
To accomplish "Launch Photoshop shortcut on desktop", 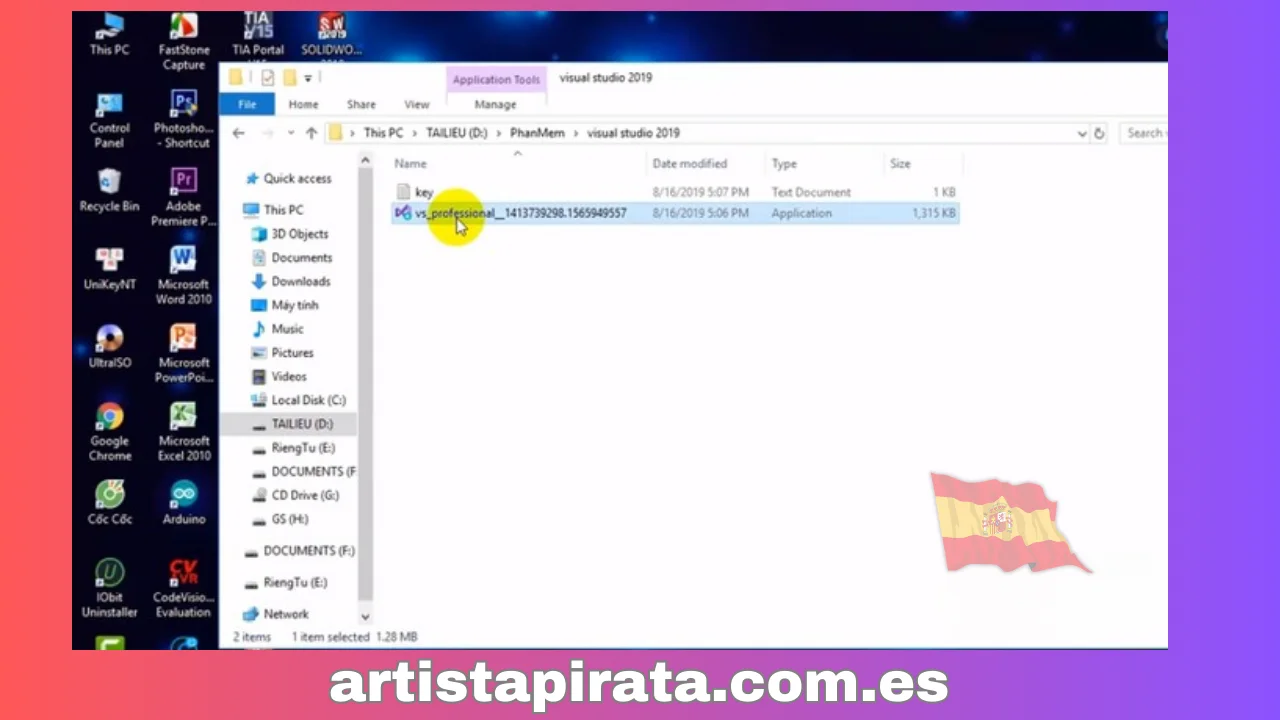I will click(x=184, y=121).
